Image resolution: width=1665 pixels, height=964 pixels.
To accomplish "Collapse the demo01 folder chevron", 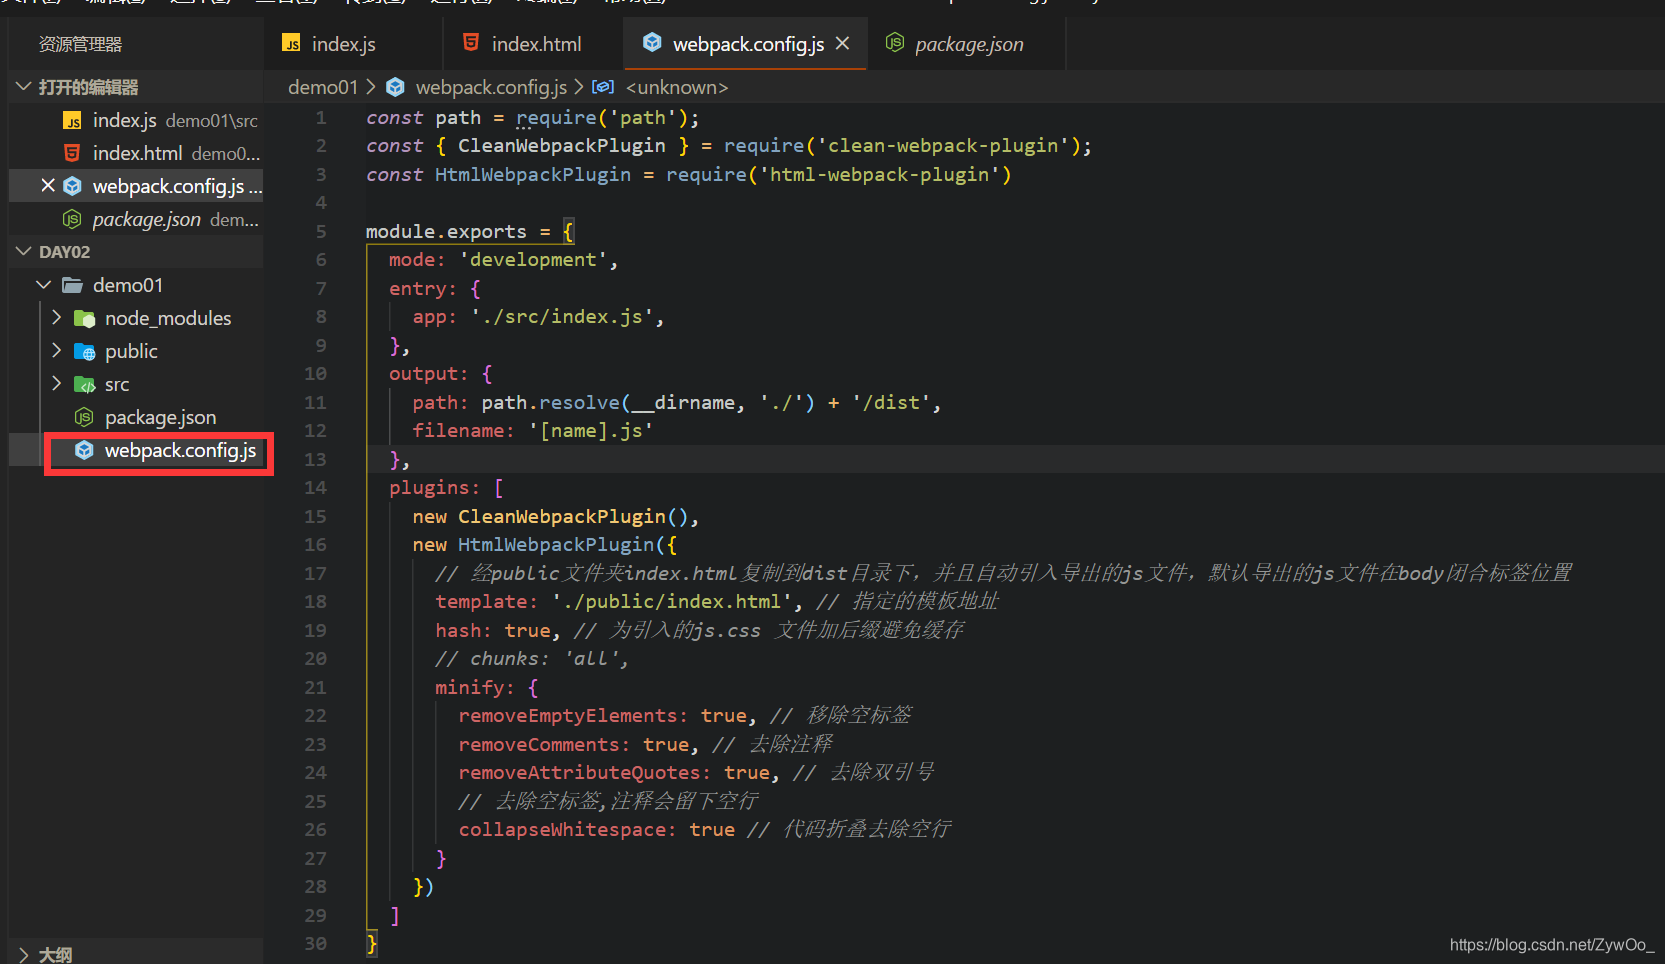I will pyautogui.click(x=44, y=285).
